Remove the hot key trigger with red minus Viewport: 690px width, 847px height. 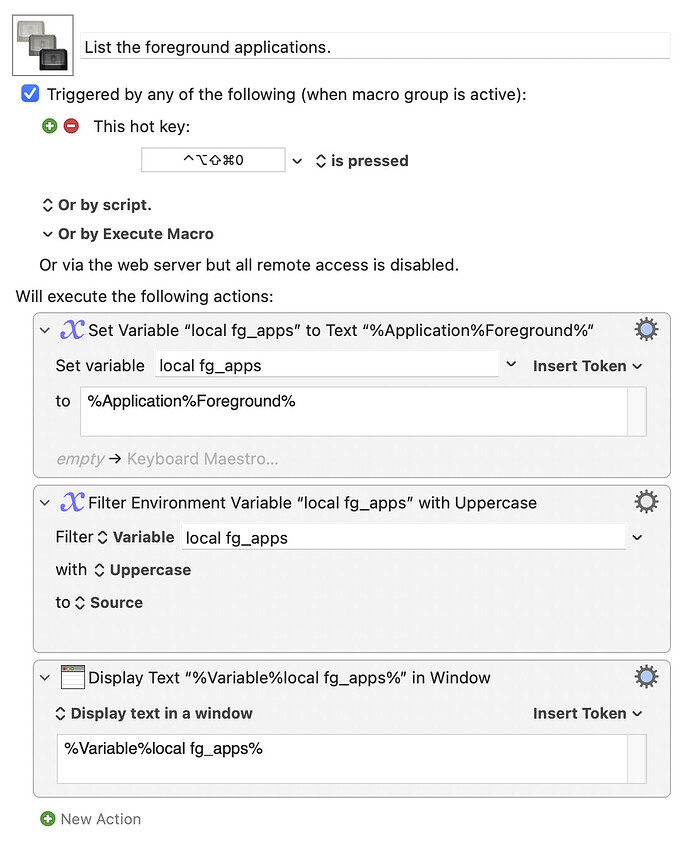[x=71, y=126]
